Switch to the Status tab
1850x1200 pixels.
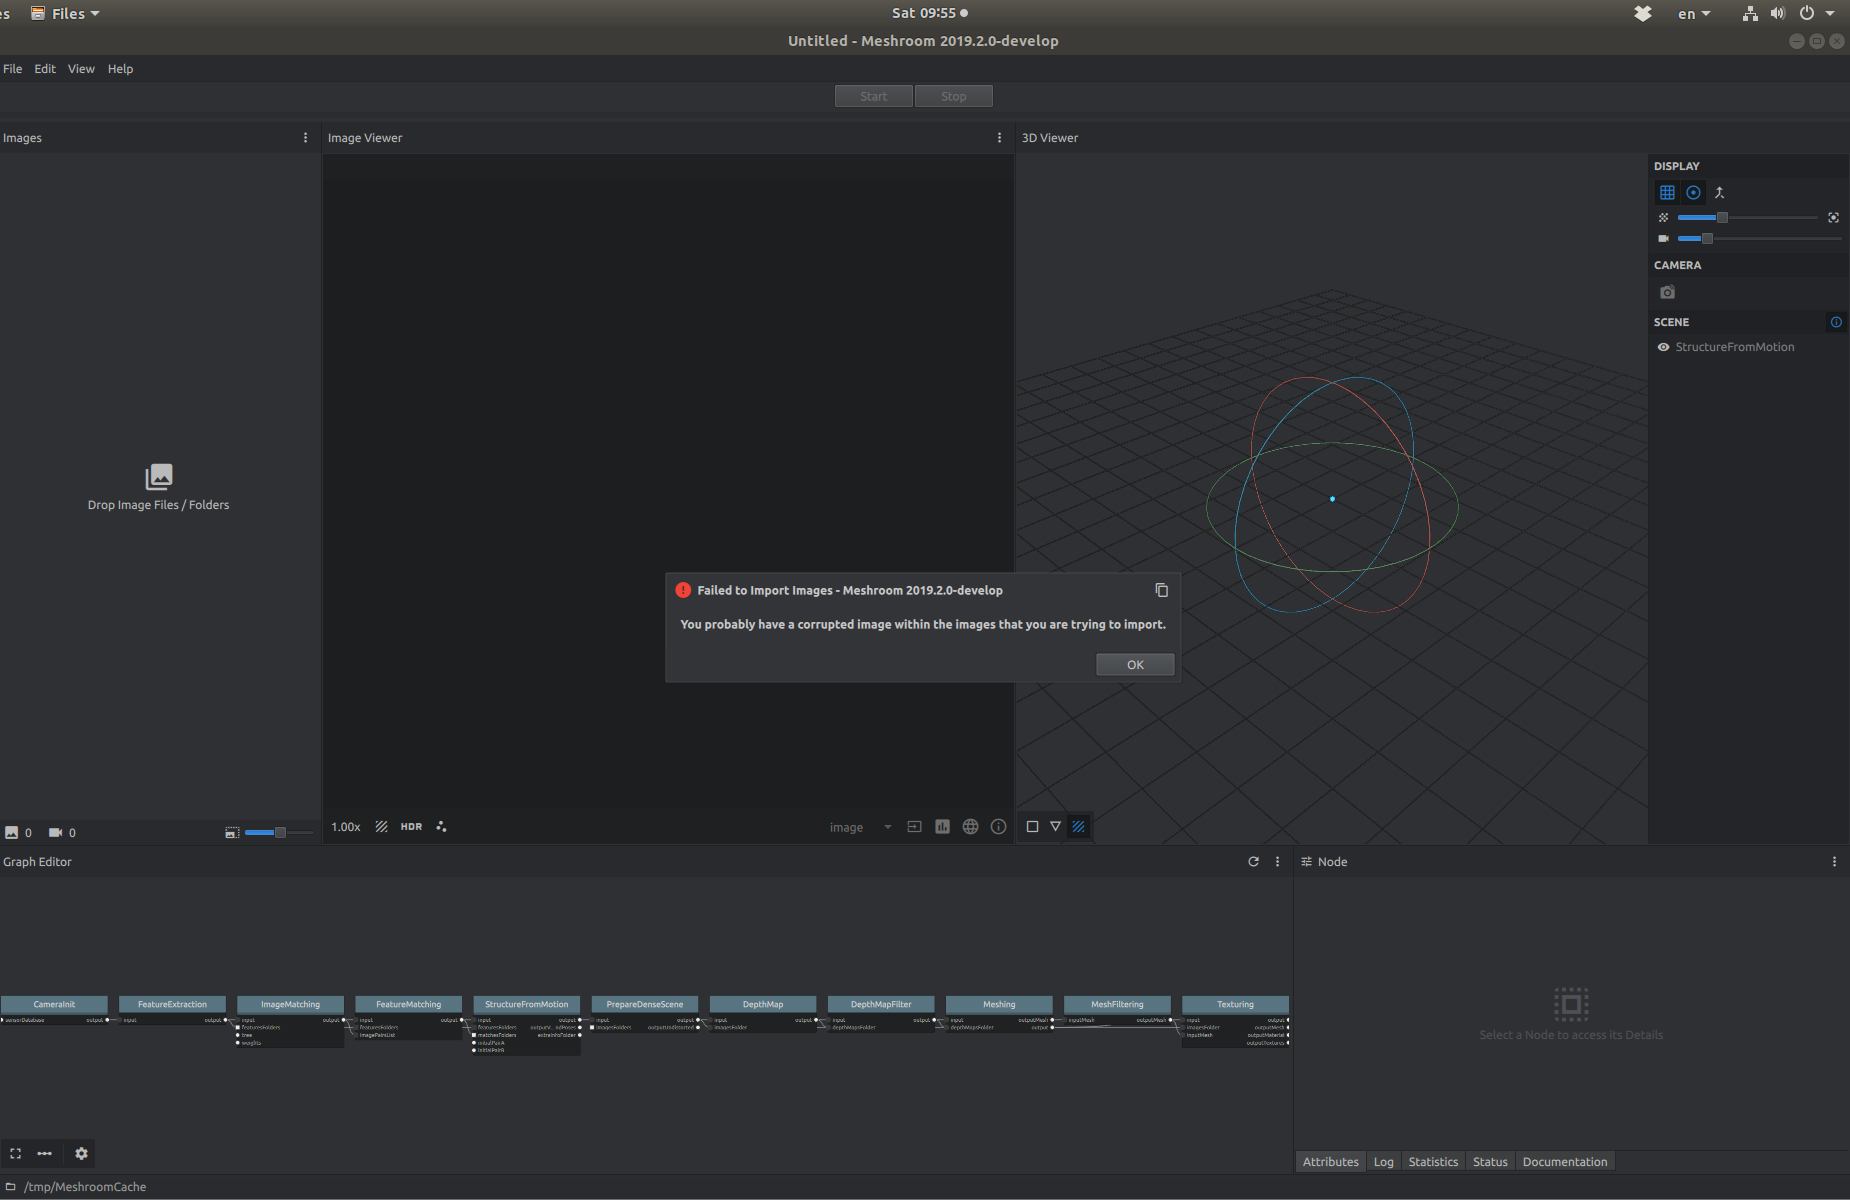(1490, 1162)
